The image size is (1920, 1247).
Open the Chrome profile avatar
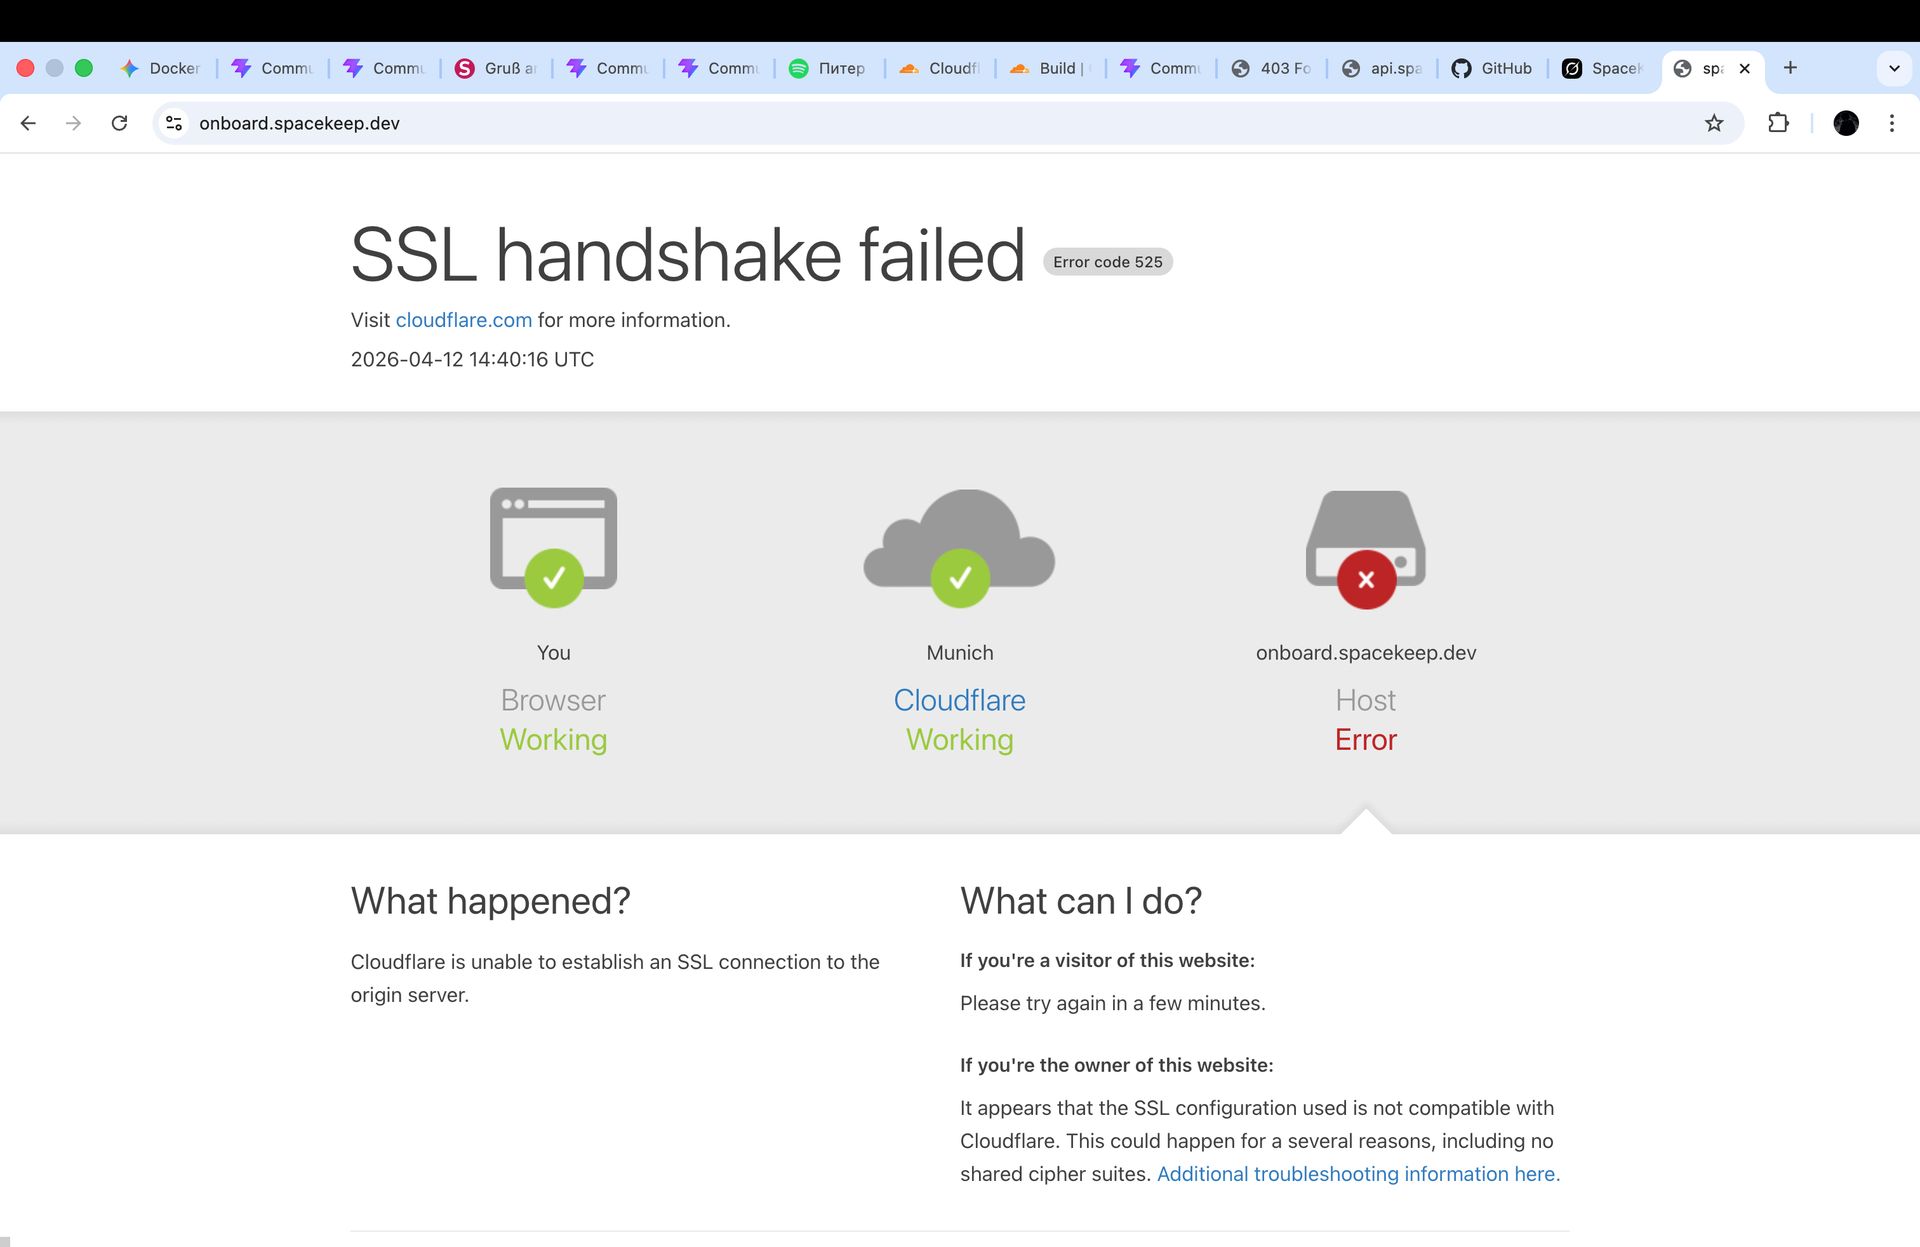[x=1846, y=123]
